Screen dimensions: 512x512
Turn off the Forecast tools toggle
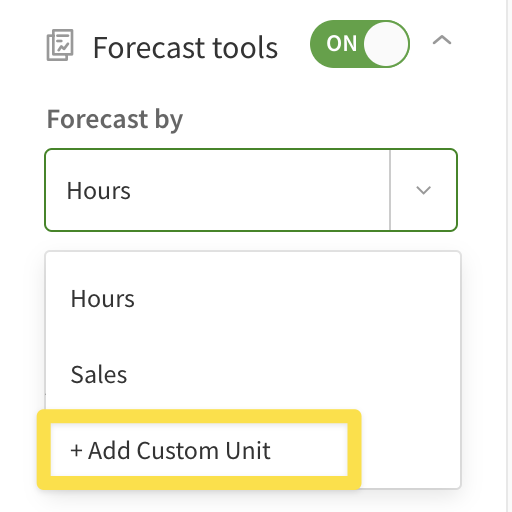(360, 44)
